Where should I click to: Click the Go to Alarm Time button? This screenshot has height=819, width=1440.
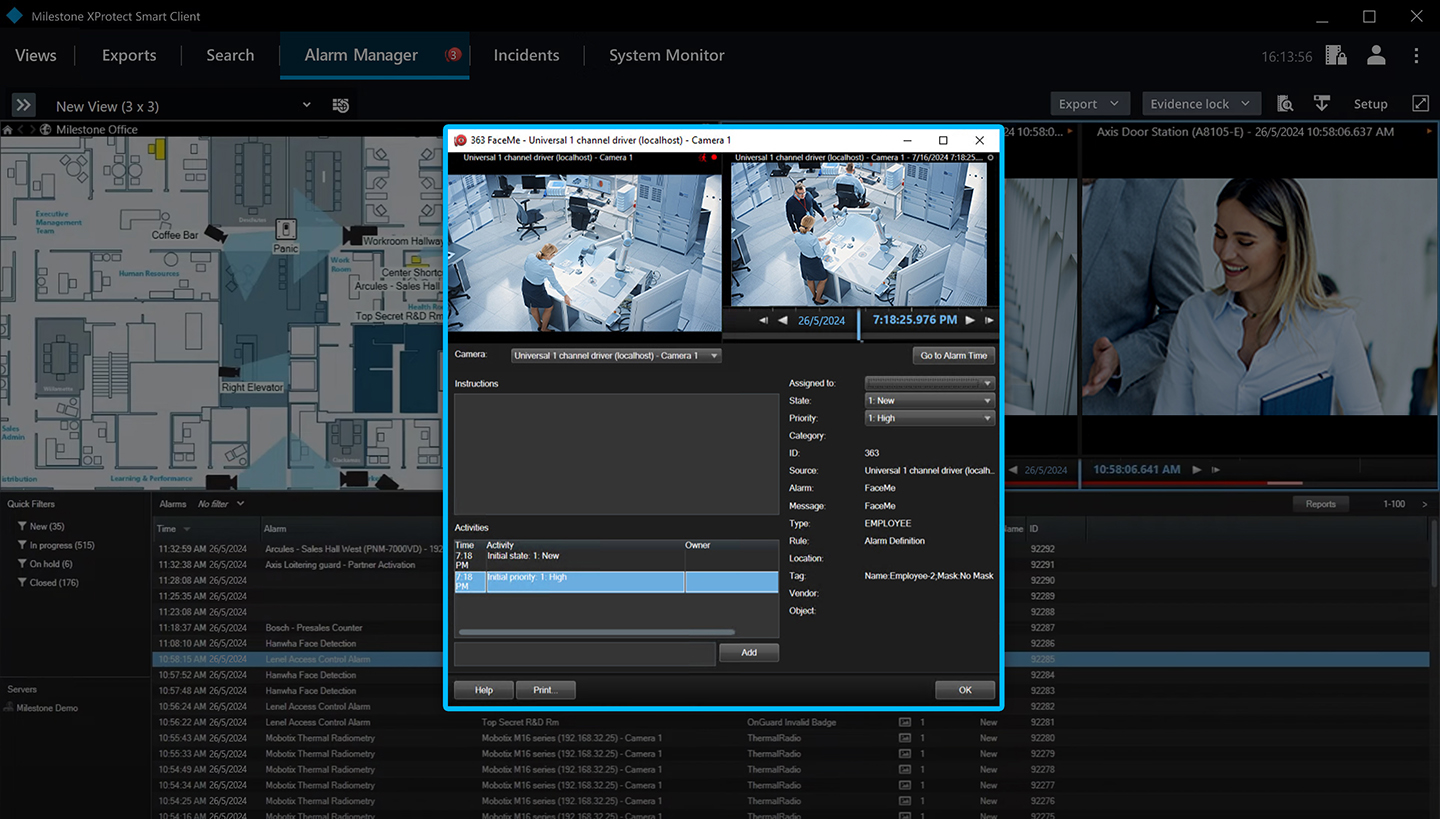(953, 355)
